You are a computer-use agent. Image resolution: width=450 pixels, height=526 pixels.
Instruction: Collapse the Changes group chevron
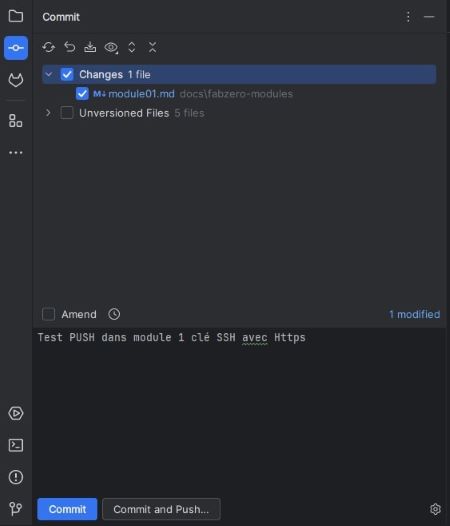point(49,74)
